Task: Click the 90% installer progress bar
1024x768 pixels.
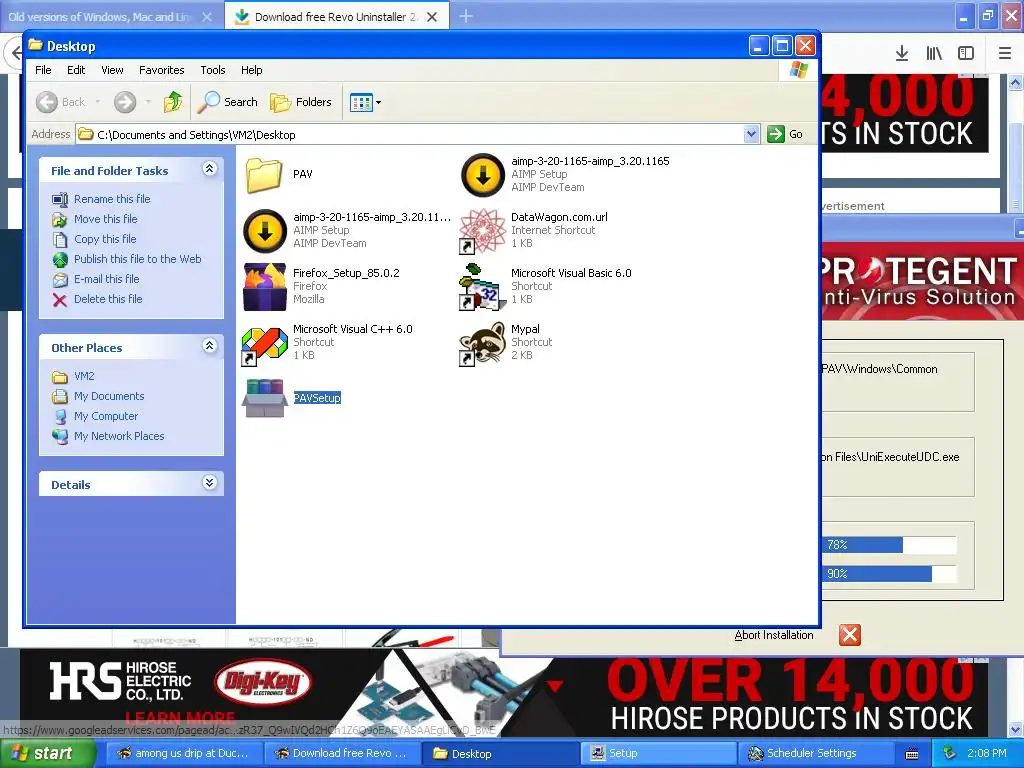Action: [x=889, y=574]
